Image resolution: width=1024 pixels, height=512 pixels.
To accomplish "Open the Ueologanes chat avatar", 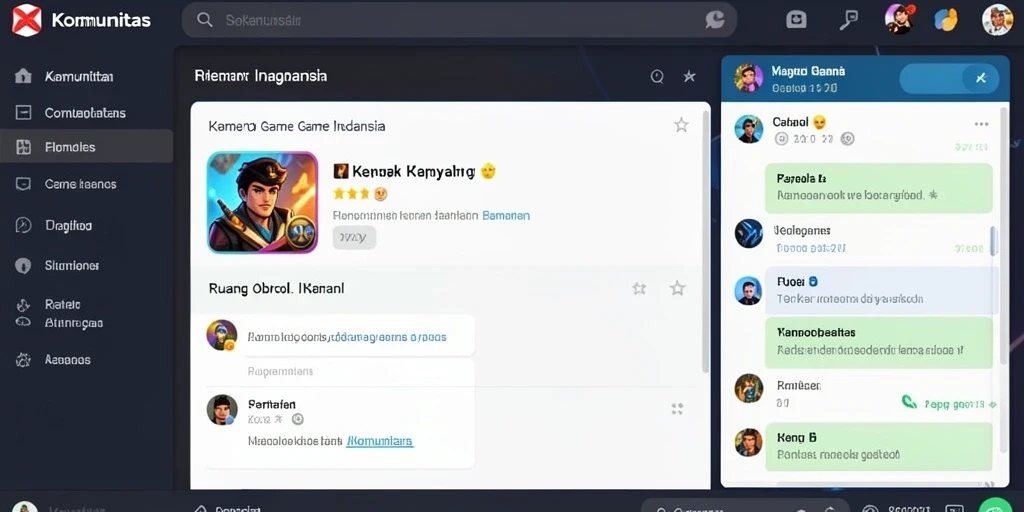I will [748, 233].
